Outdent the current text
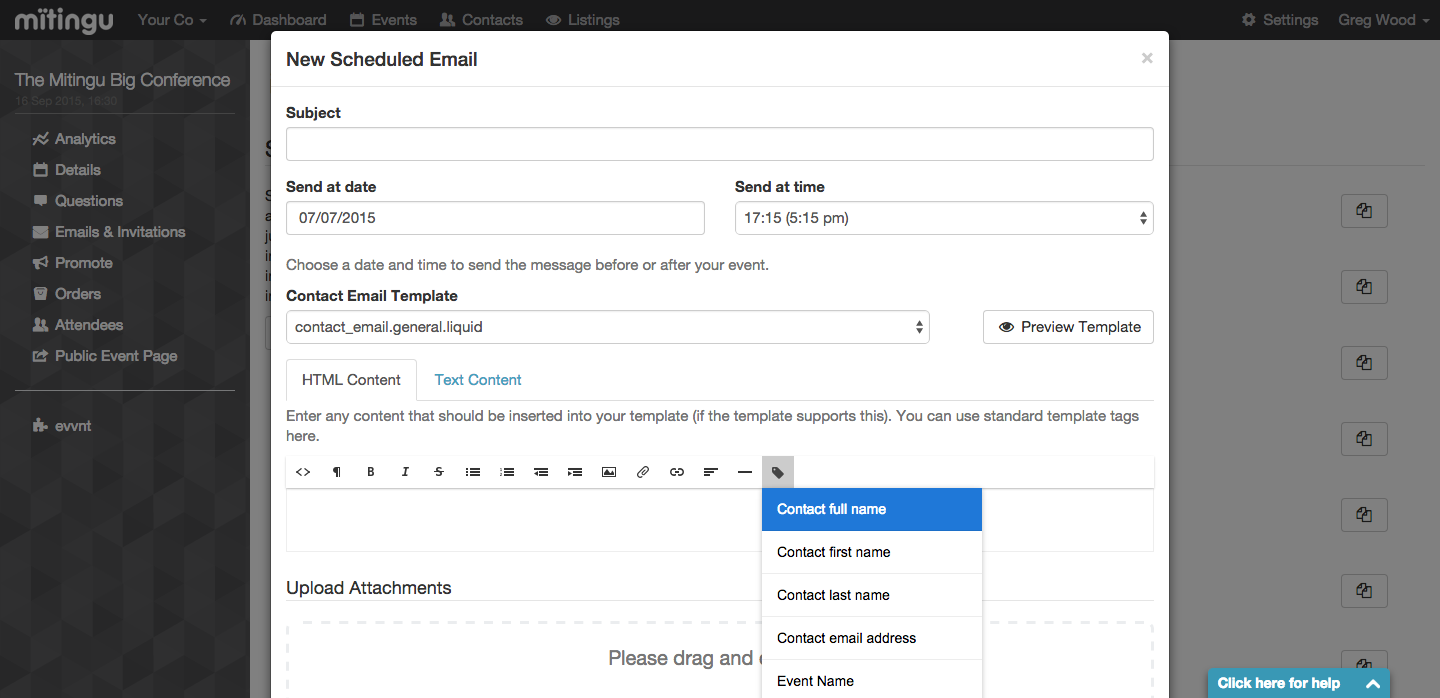The height and width of the screenshot is (698, 1440). (541, 472)
